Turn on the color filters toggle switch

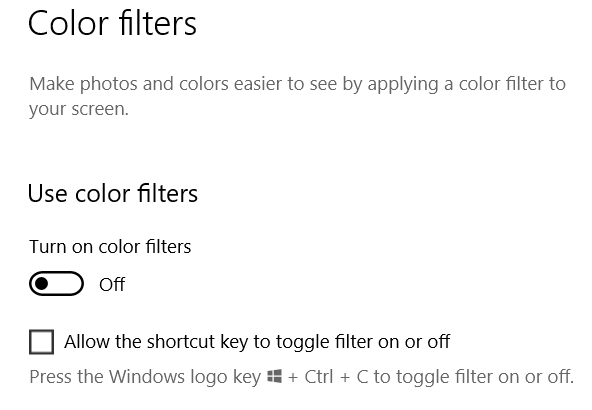point(56,284)
